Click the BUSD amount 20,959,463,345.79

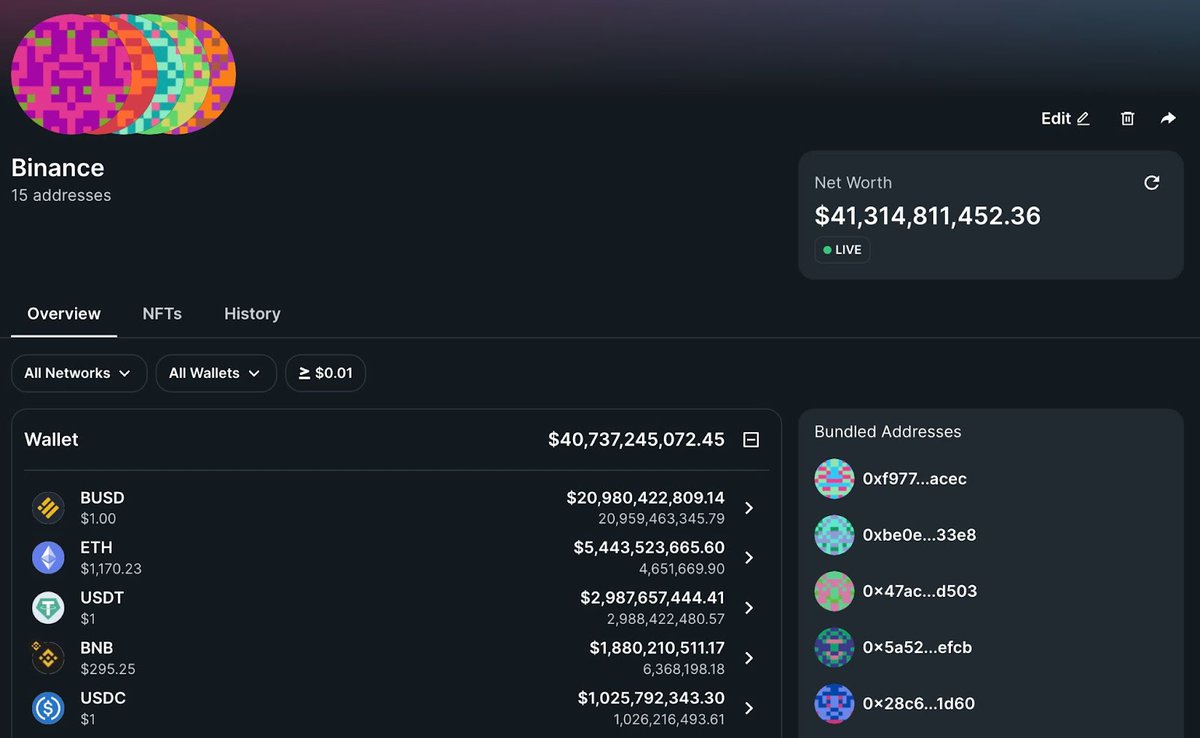point(661,519)
